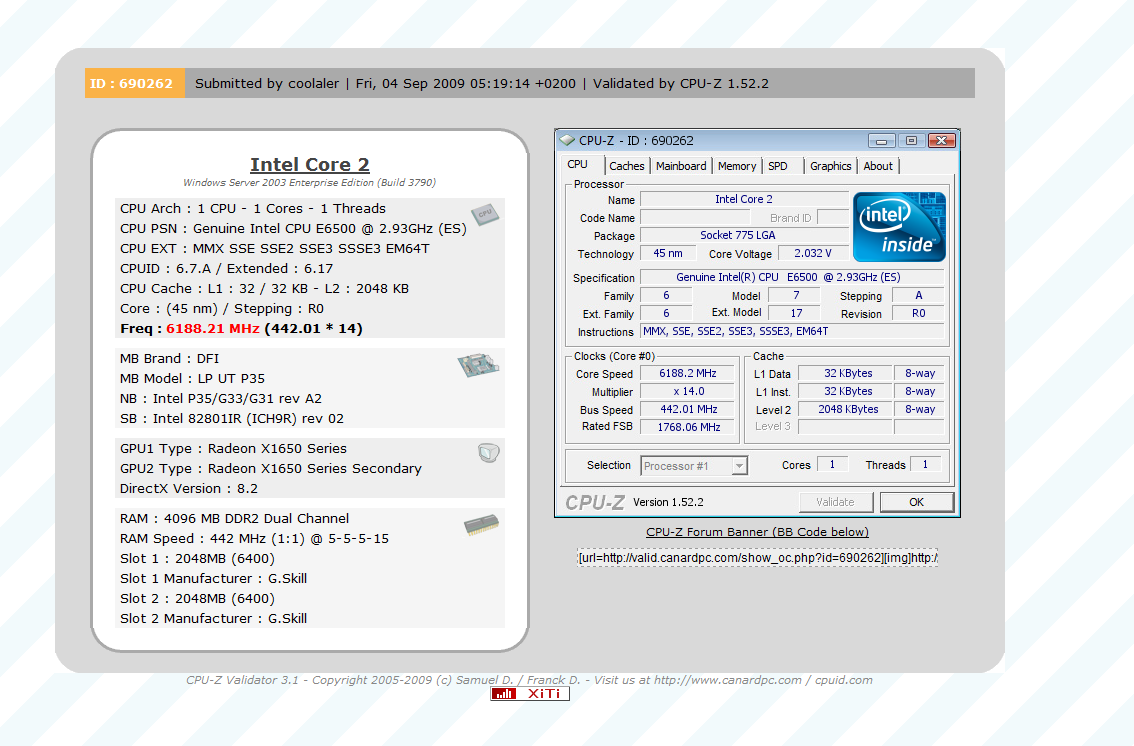Expand the Processor #1 selection dropdown
This screenshot has width=1134, height=746.
(x=739, y=466)
